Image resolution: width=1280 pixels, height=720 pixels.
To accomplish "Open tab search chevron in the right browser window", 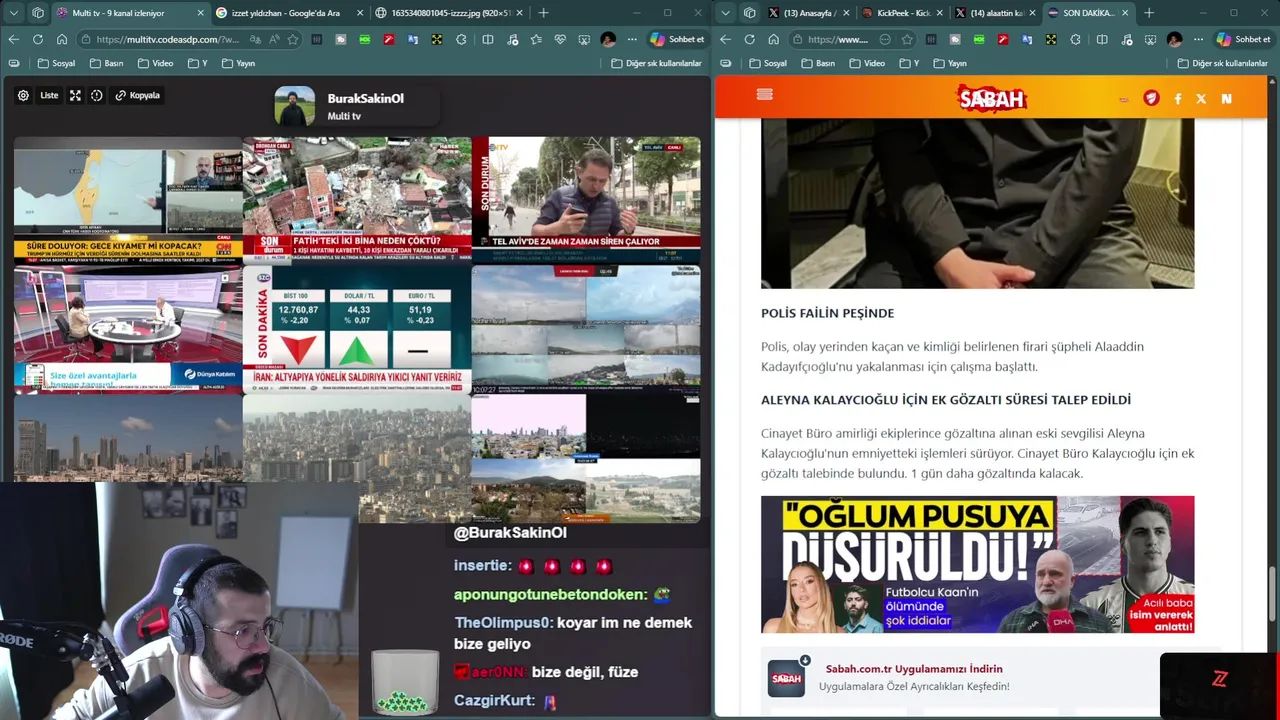I will click(x=724, y=13).
